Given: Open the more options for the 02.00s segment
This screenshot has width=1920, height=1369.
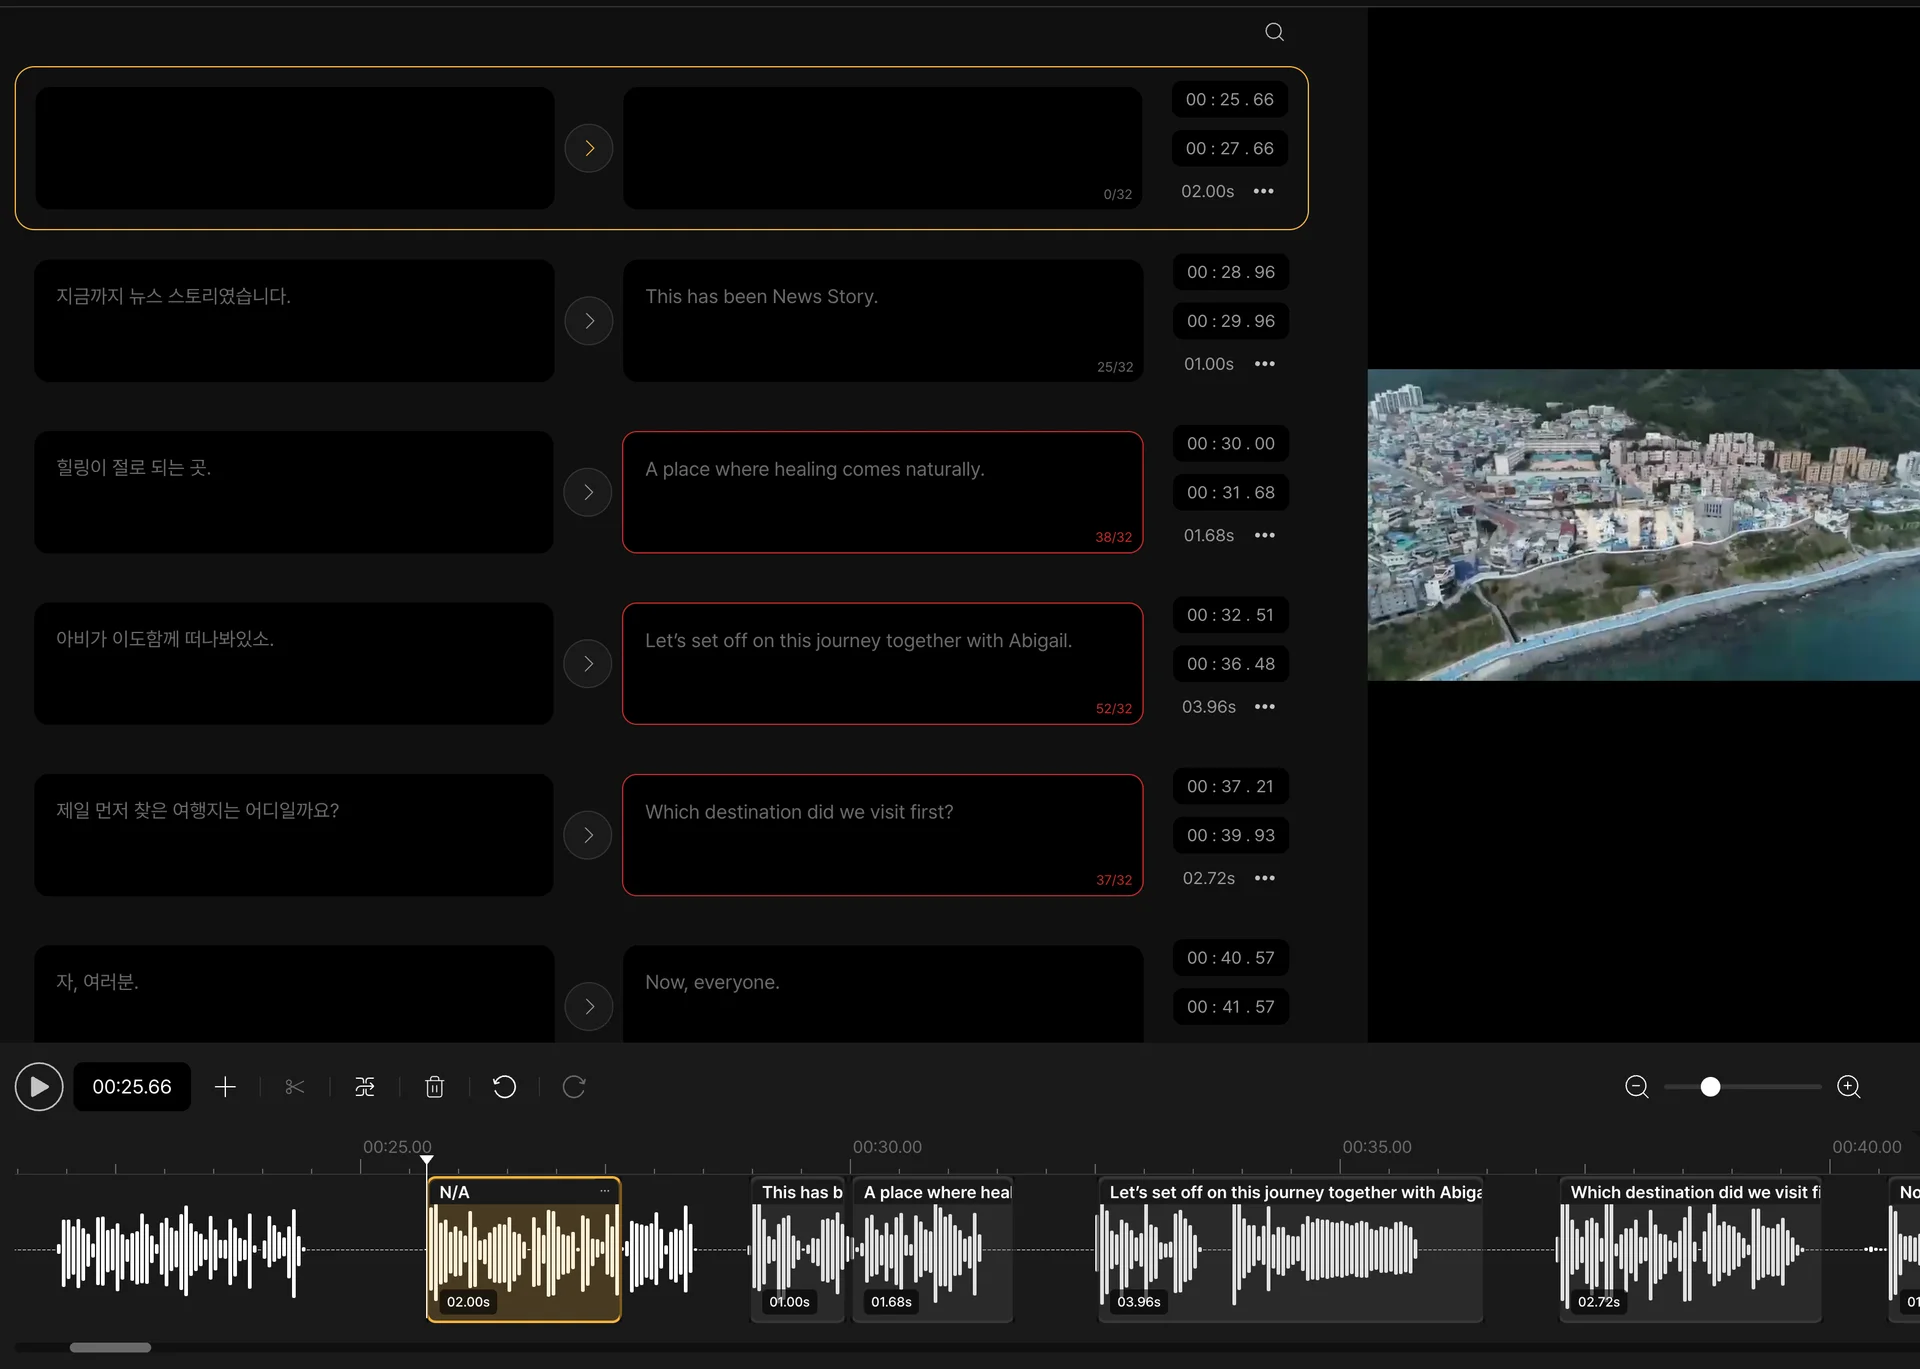Looking at the screenshot, I should click(1264, 191).
